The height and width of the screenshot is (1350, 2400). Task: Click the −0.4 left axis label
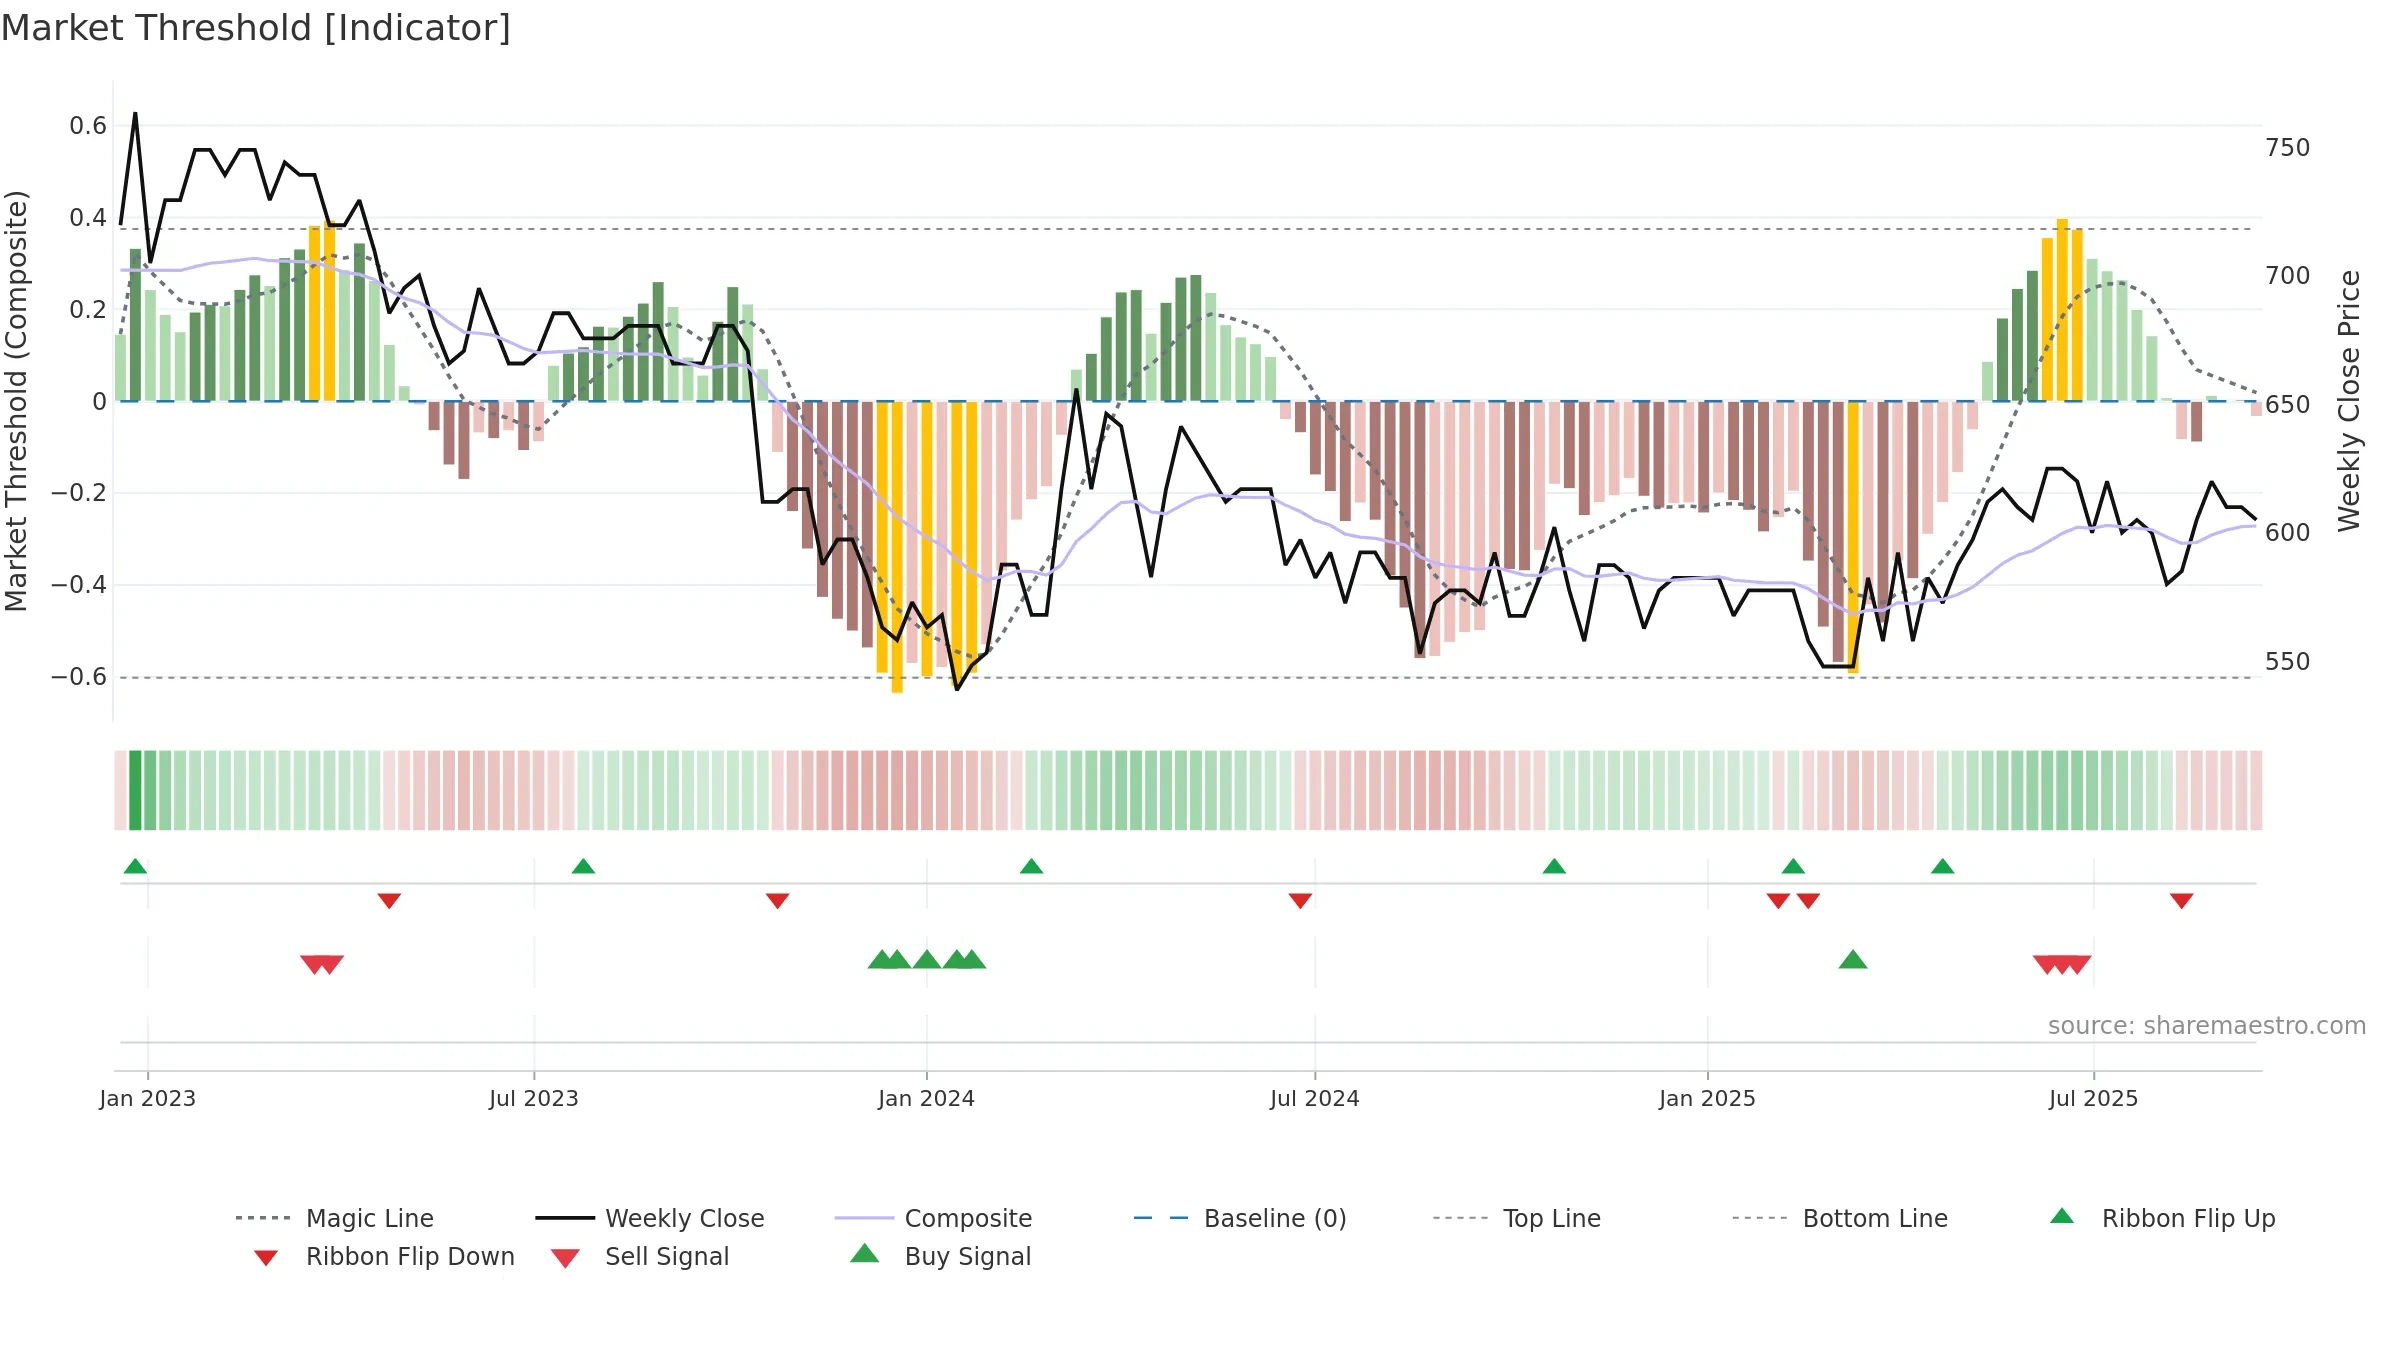(79, 585)
